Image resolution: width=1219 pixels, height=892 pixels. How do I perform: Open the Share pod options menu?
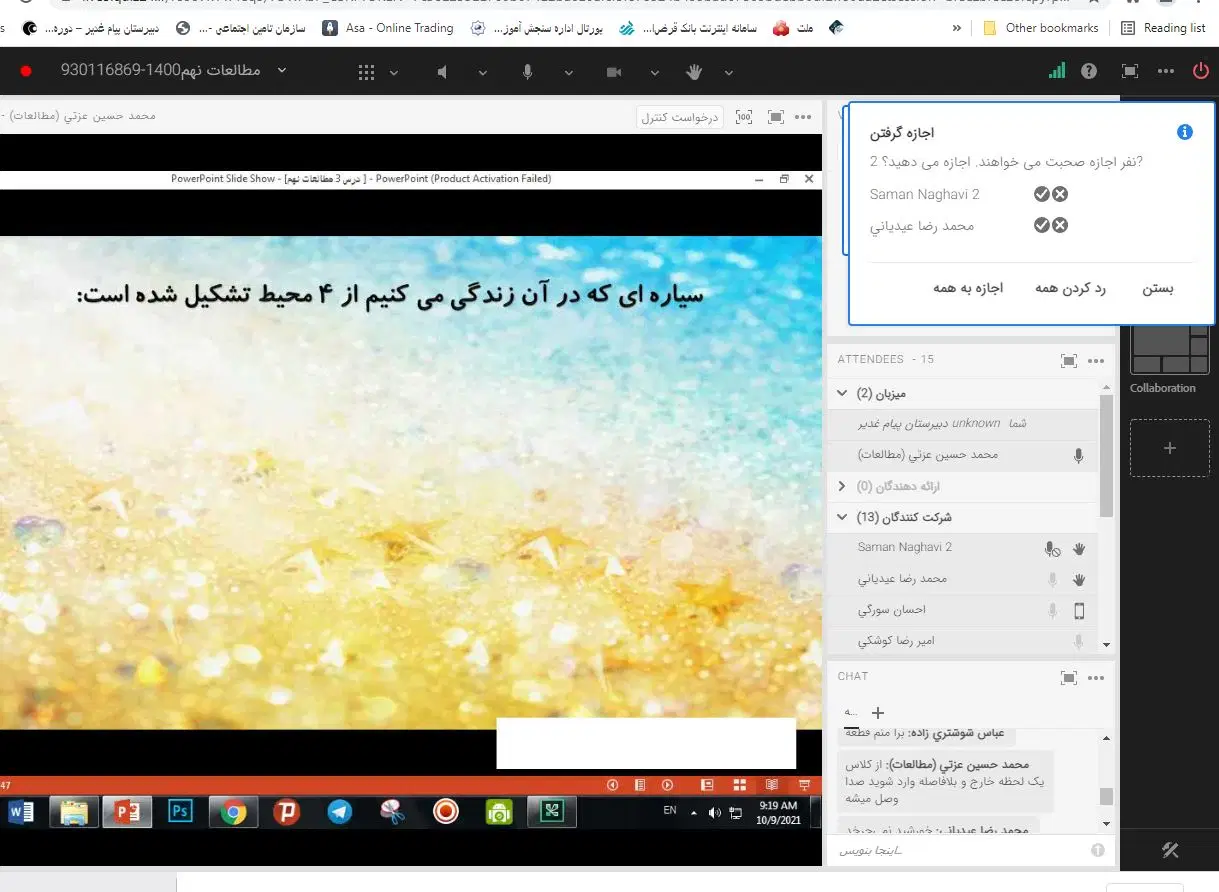[803, 117]
